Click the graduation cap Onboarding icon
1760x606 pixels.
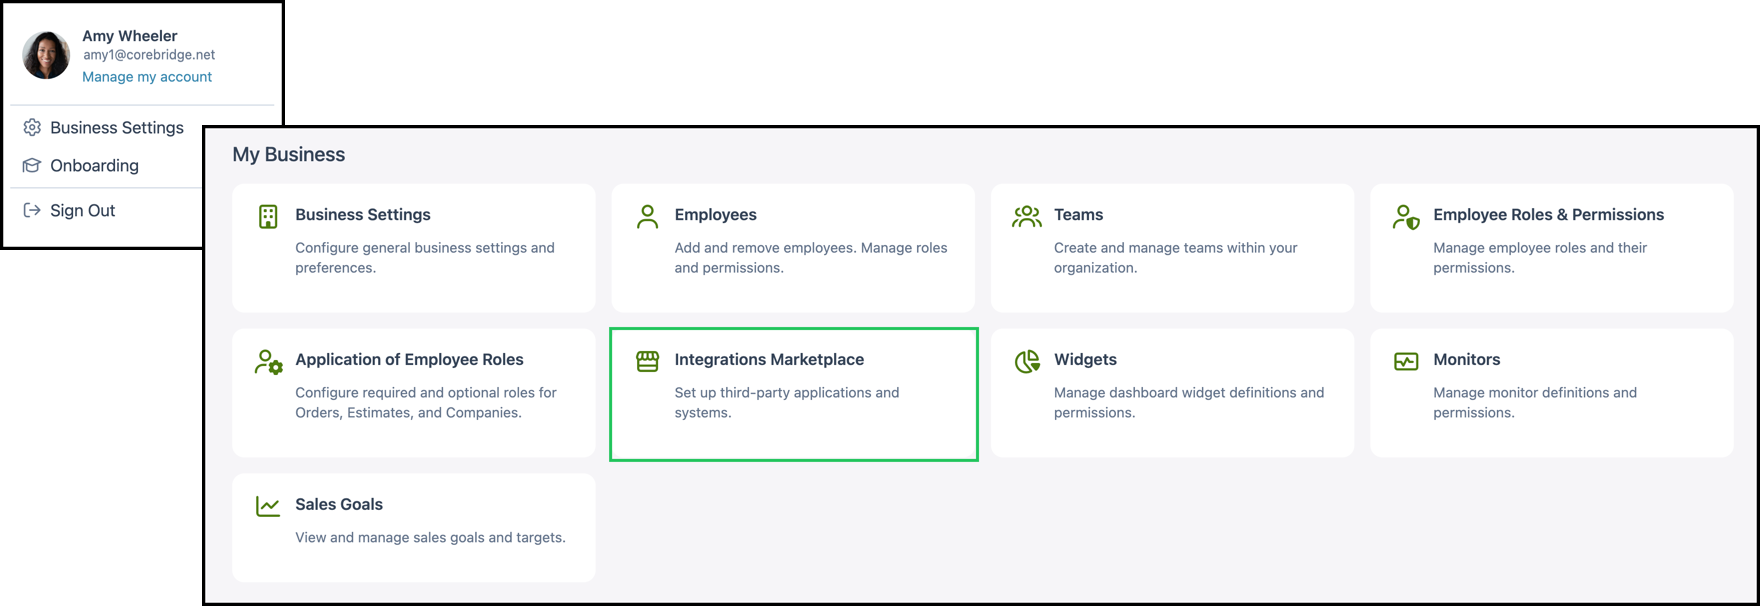click(32, 165)
